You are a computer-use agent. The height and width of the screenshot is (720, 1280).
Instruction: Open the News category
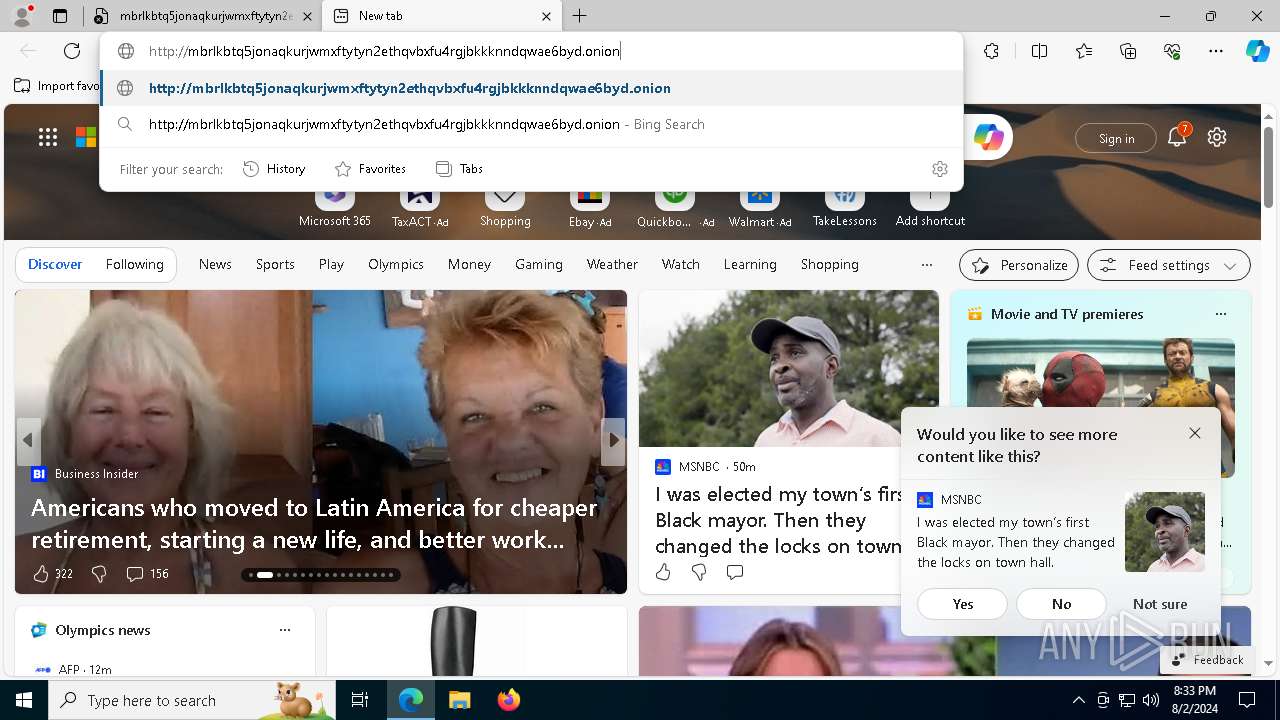point(215,264)
